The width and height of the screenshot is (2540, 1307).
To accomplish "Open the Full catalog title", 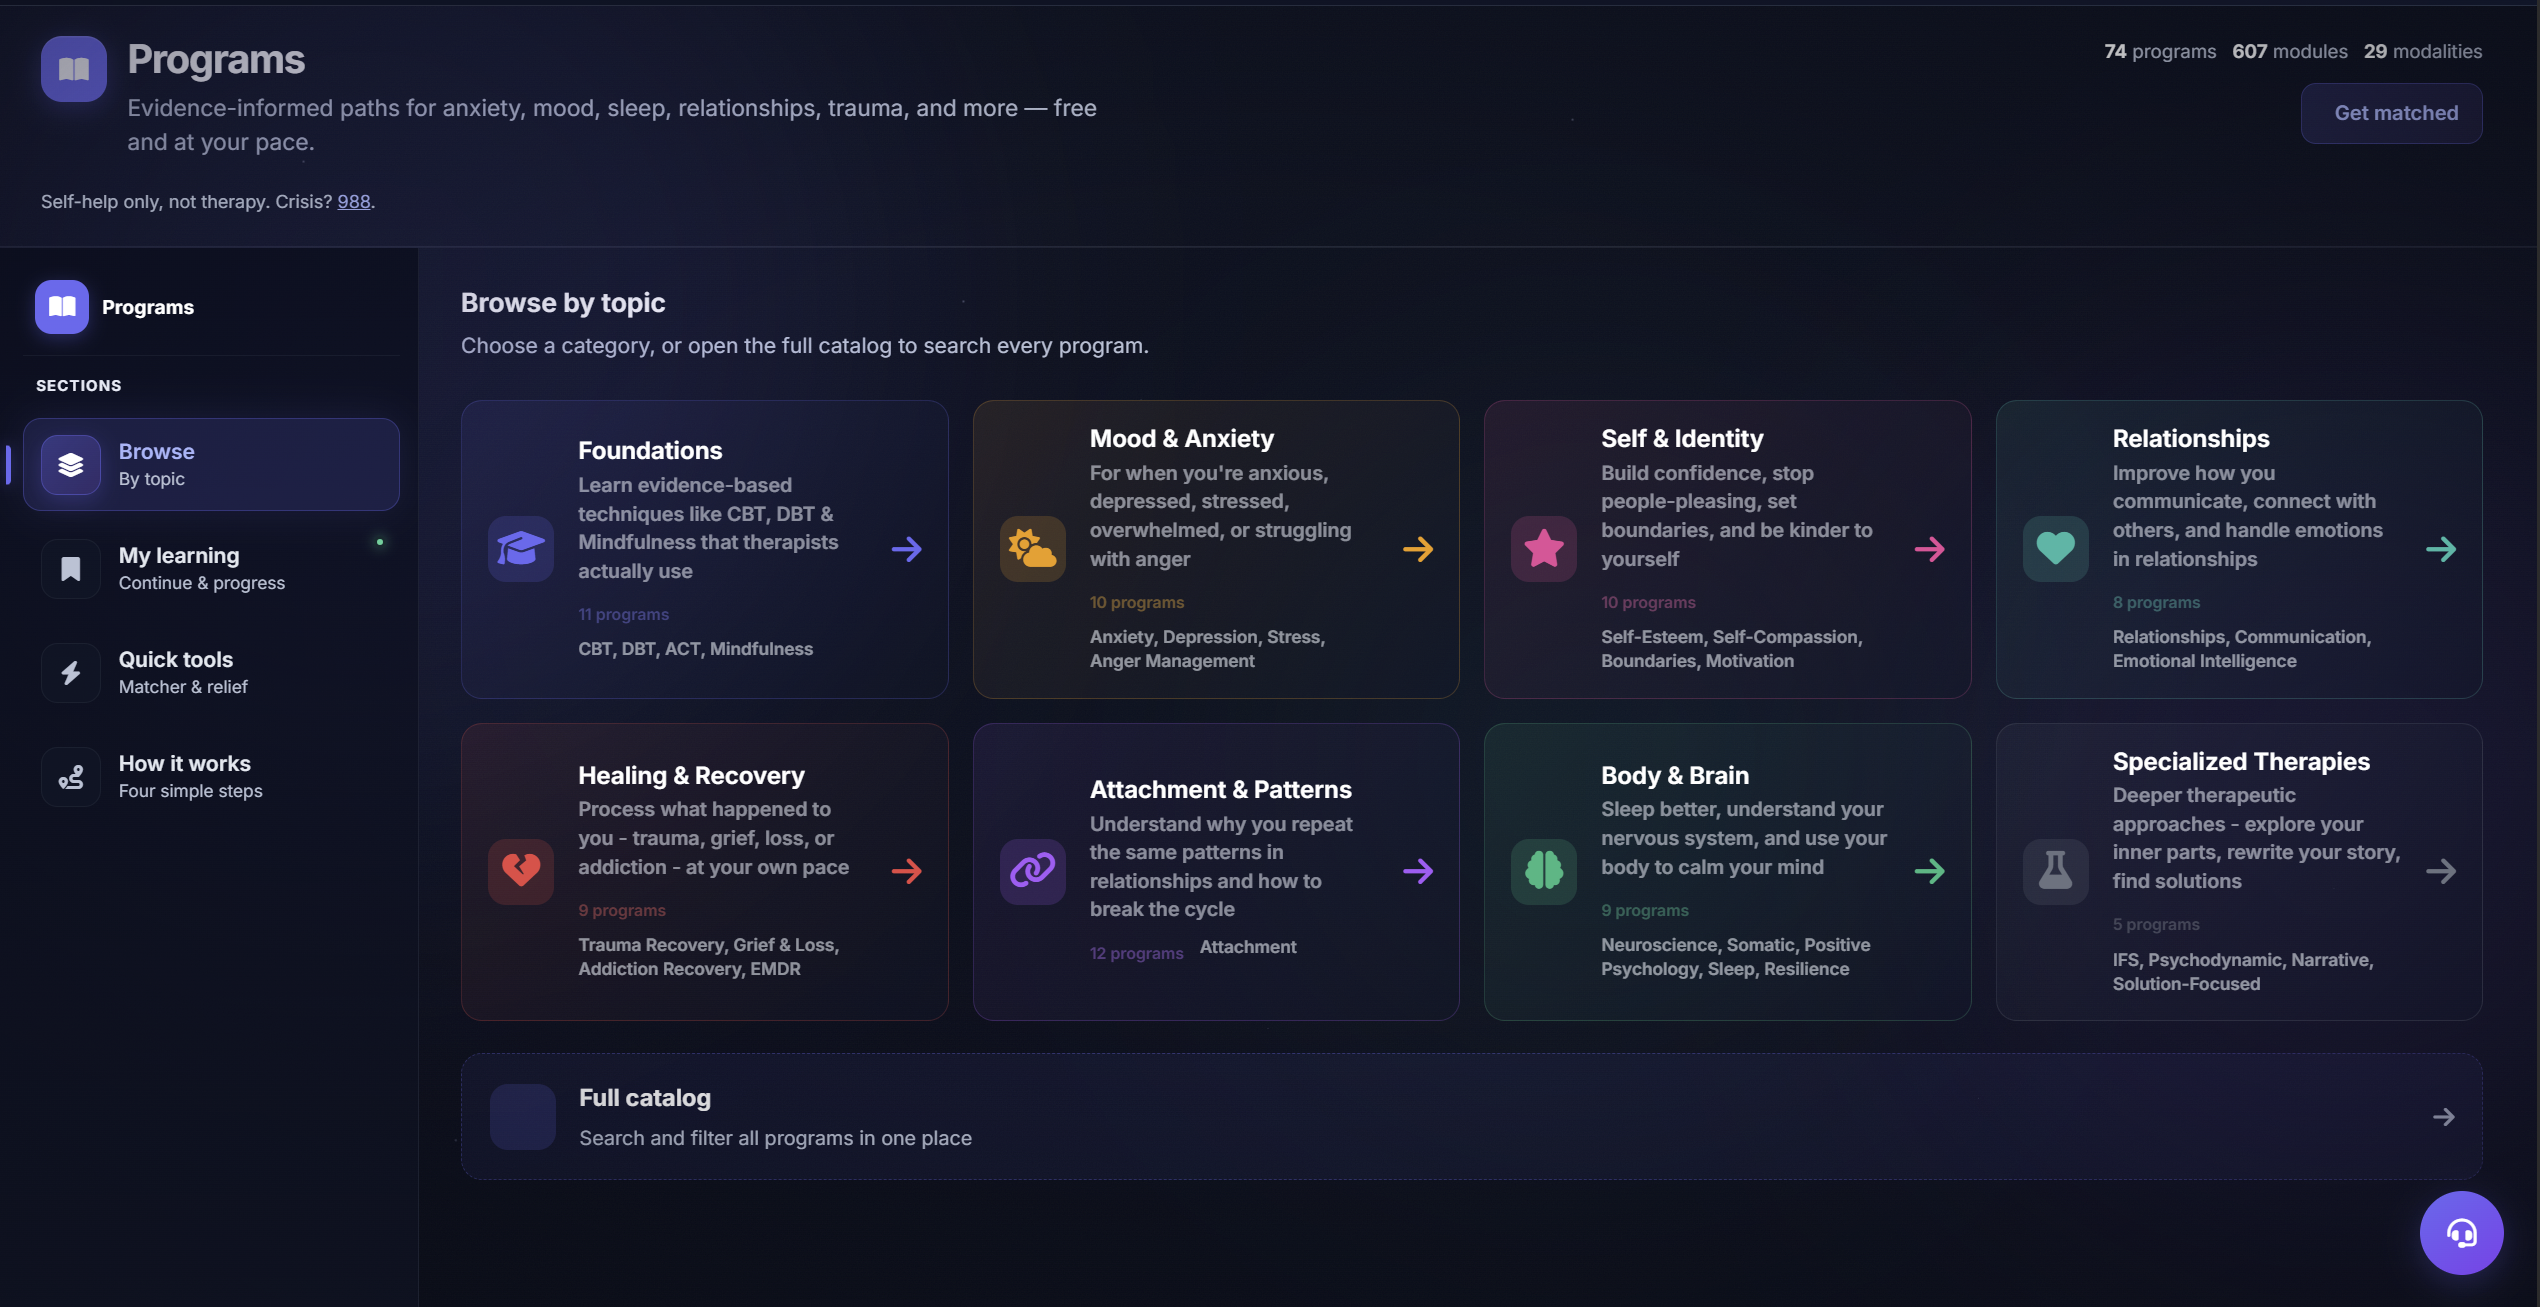I will pyautogui.click(x=645, y=1098).
